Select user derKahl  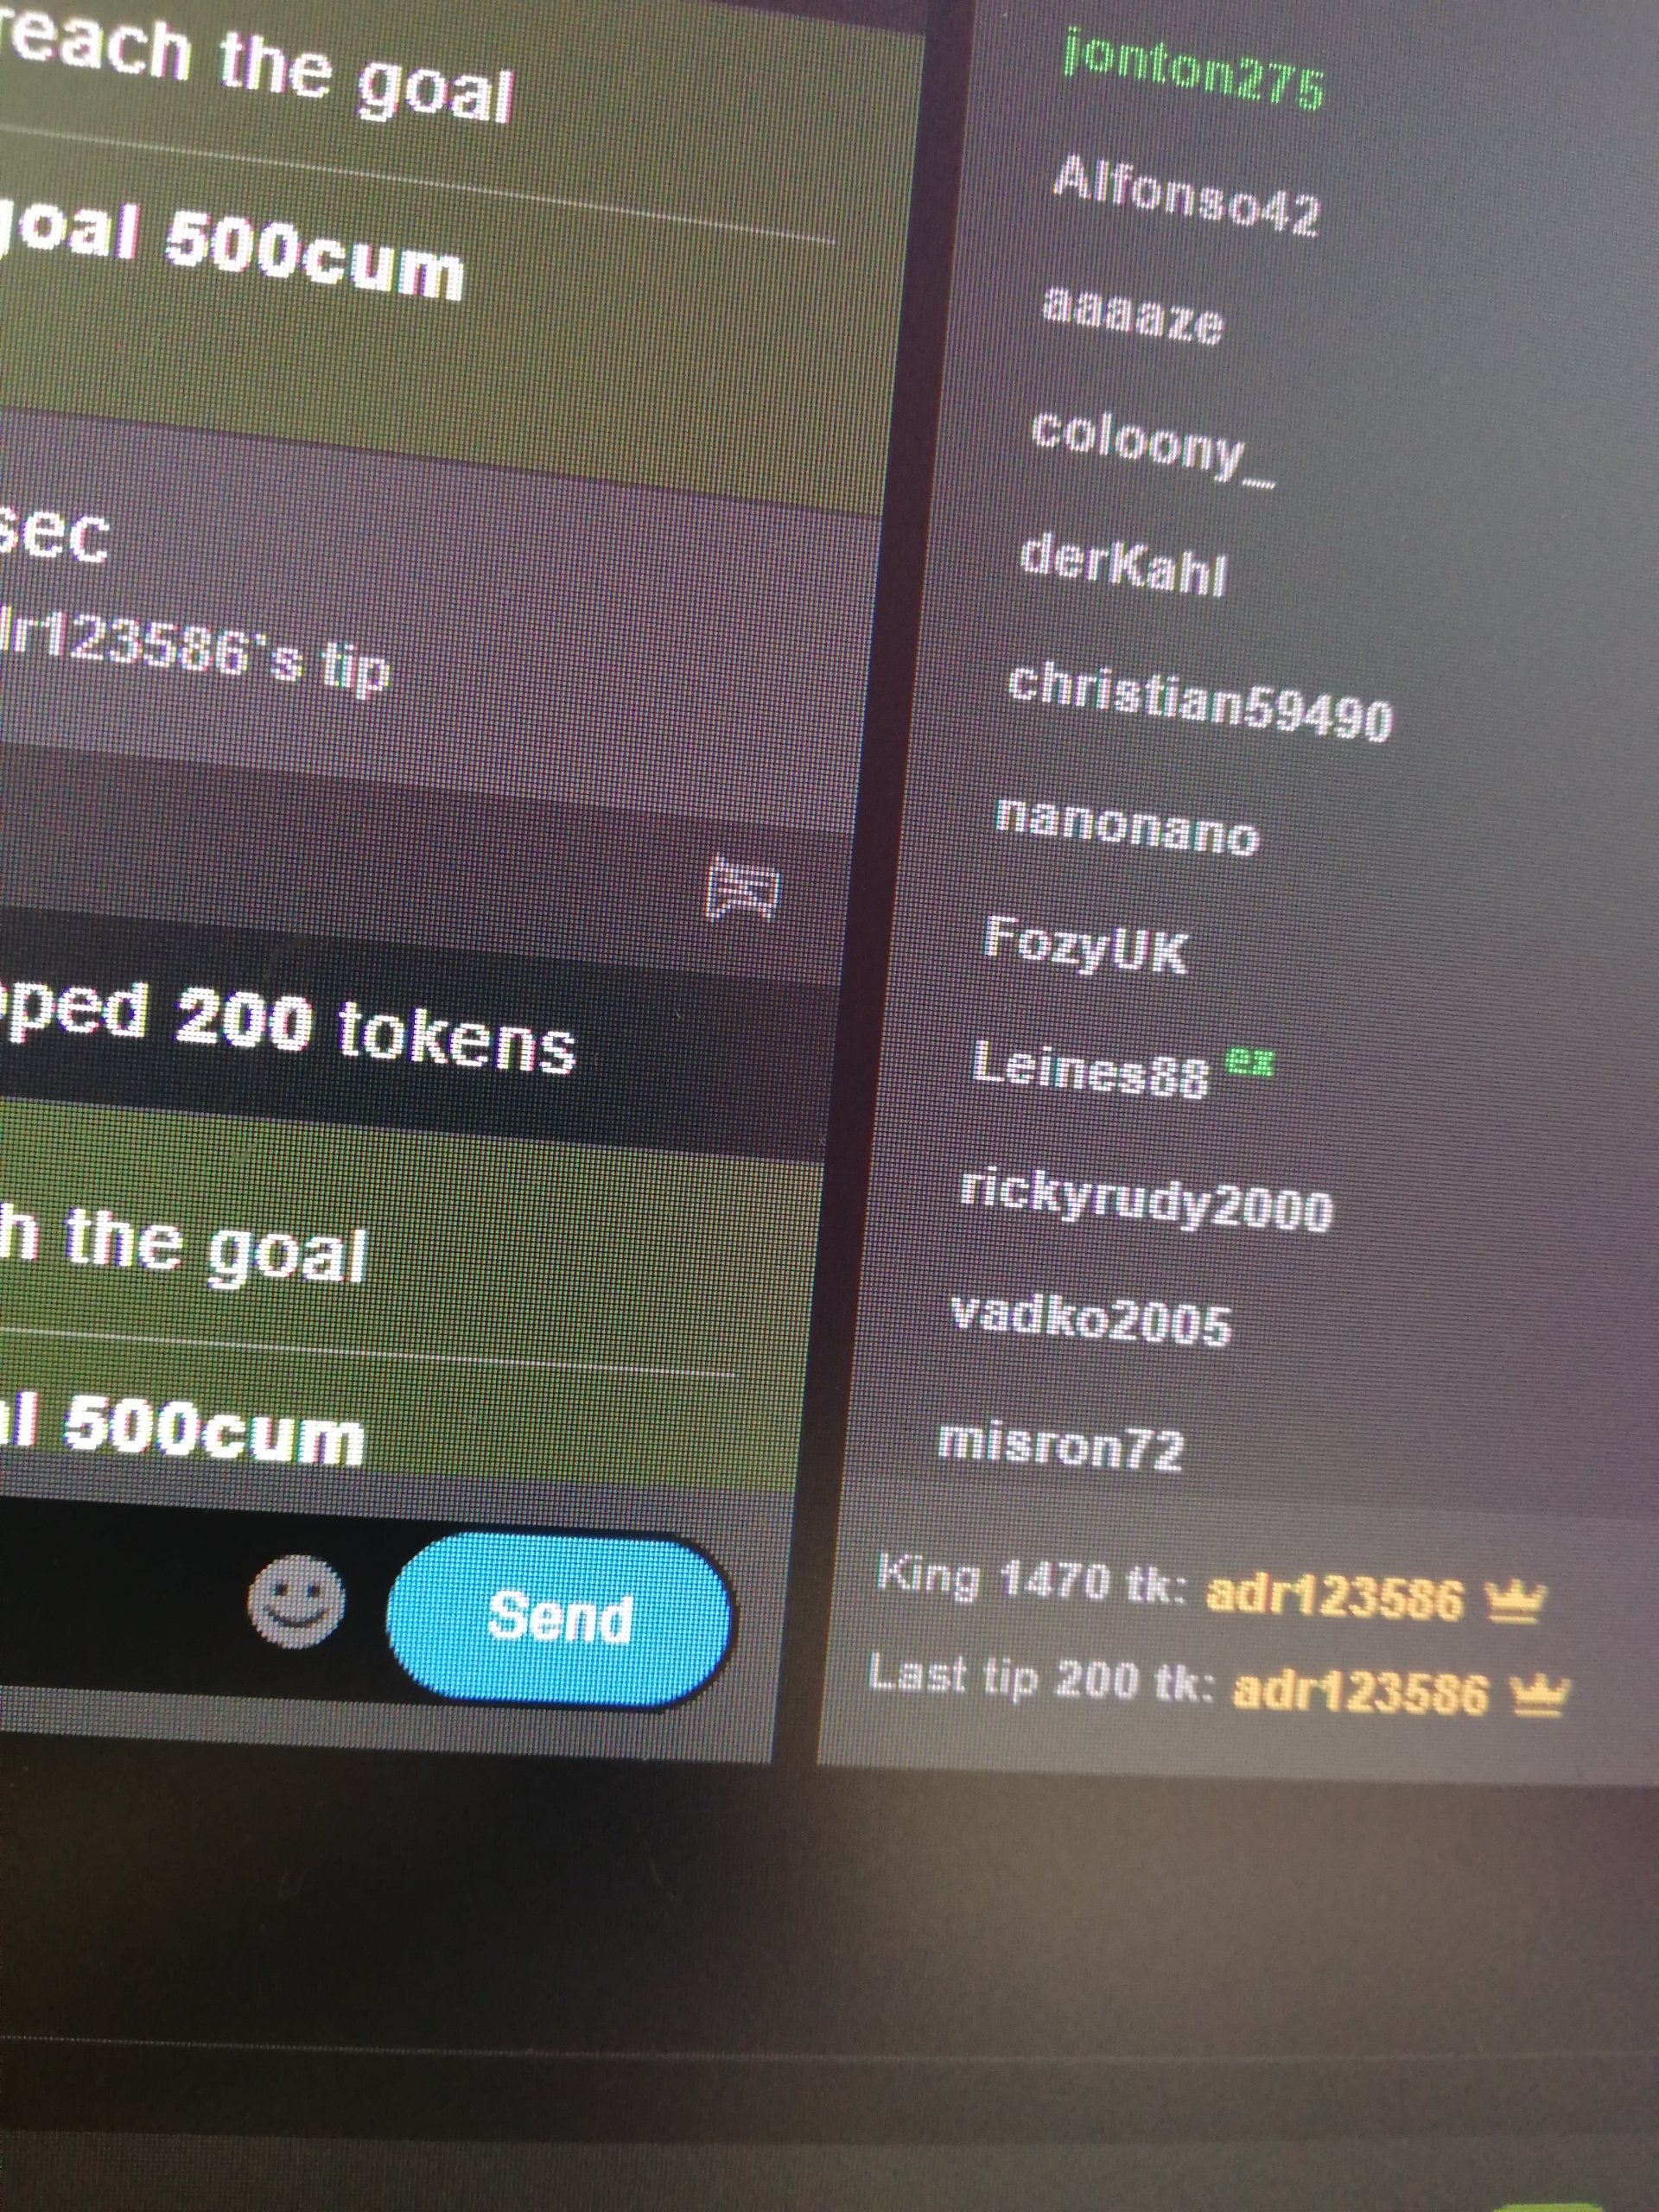(1123, 564)
